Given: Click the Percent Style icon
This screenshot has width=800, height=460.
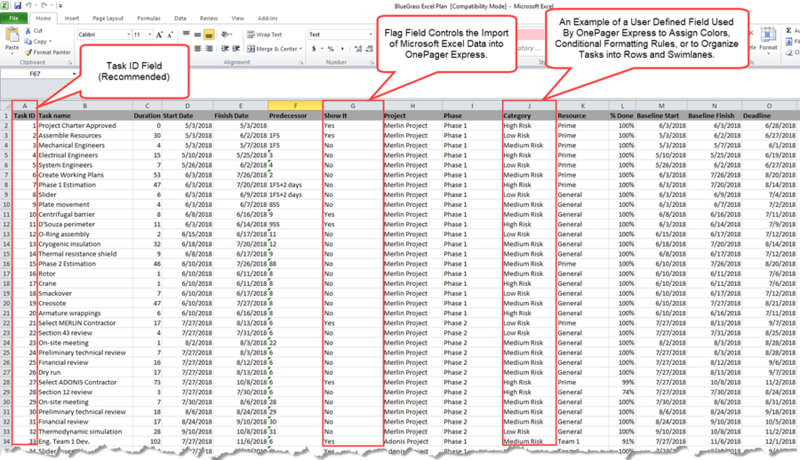Looking at the screenshot, I should 331,49.
